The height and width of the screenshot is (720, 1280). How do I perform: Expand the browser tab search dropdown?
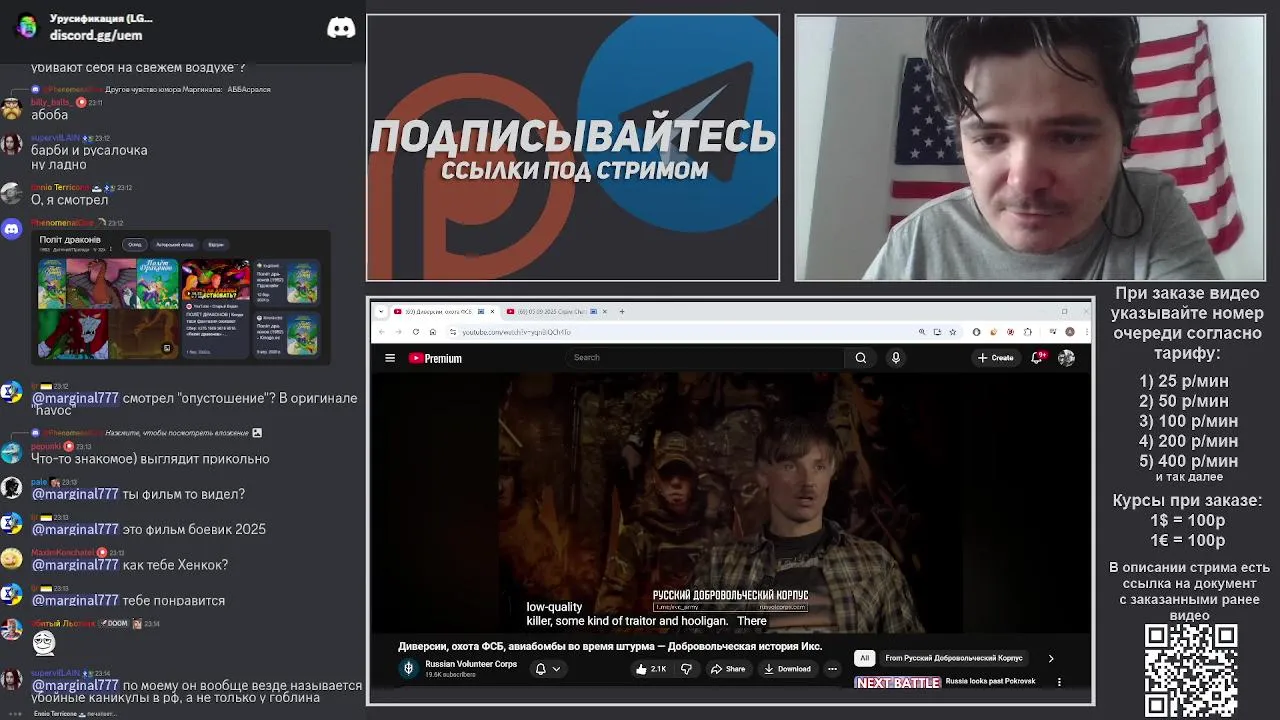(380, 311)
